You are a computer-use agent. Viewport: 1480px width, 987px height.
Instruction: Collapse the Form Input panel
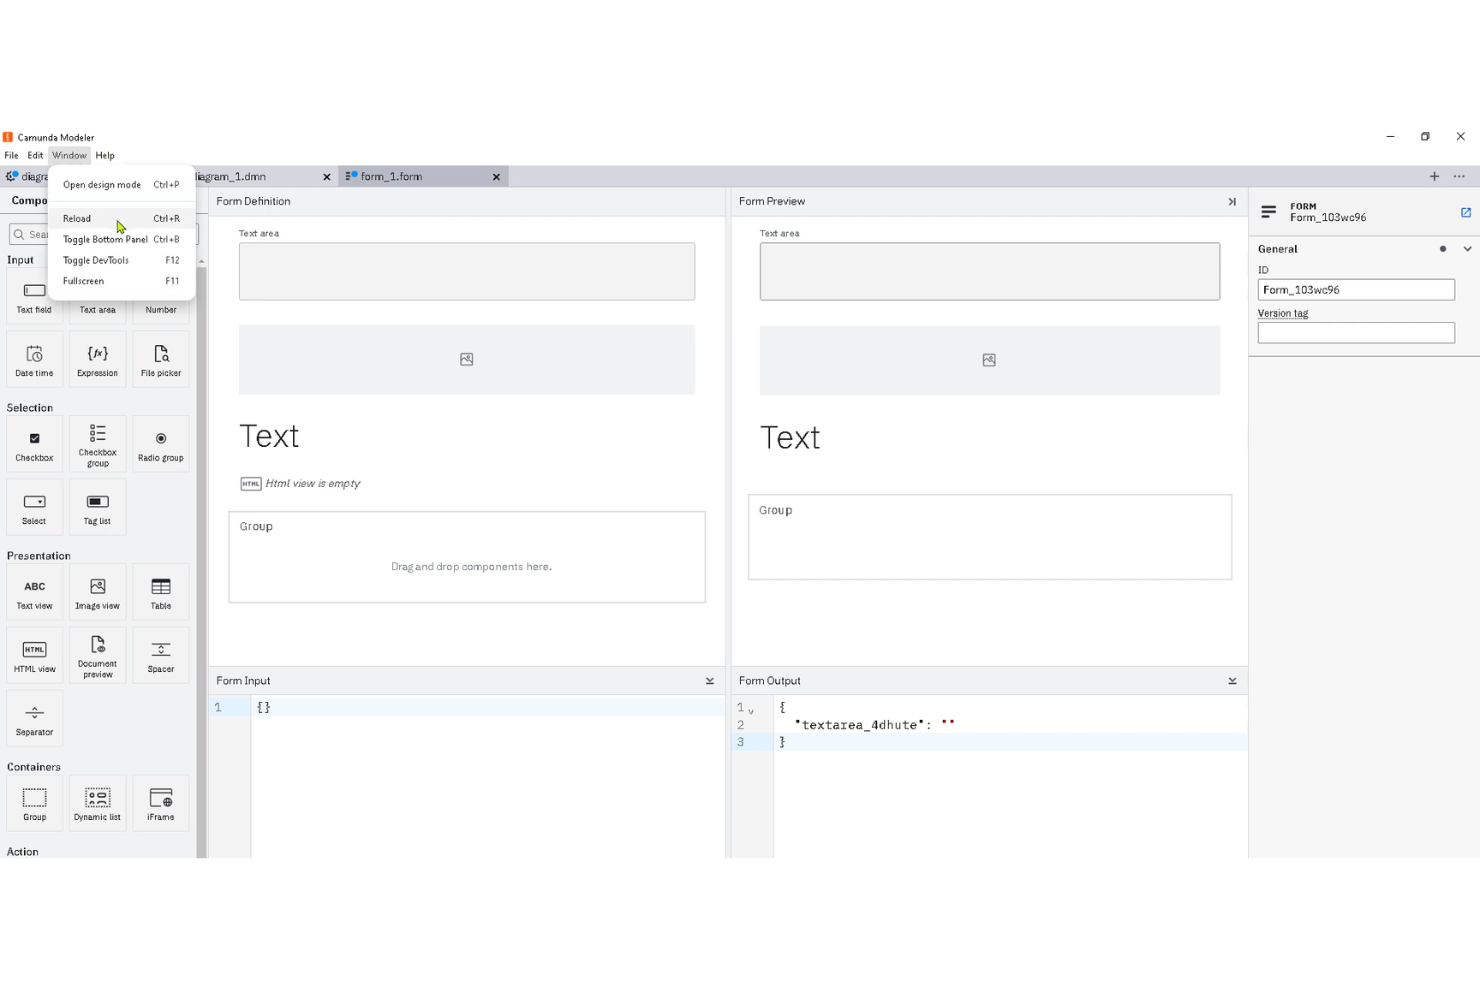click(710, 681)
